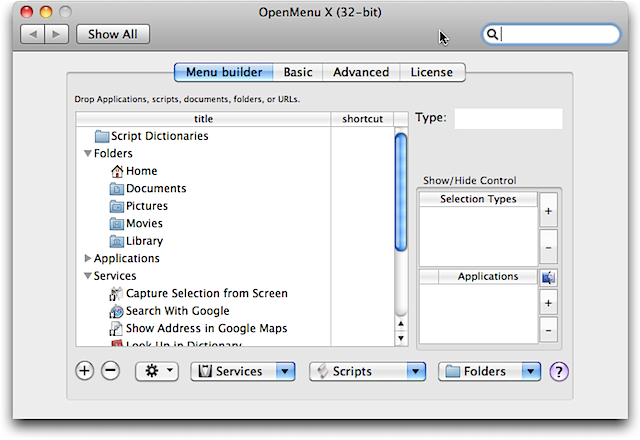This screenshot has width=640, height=440.
Task: Click the Pictures folder icon
Action: click(117, 206)
